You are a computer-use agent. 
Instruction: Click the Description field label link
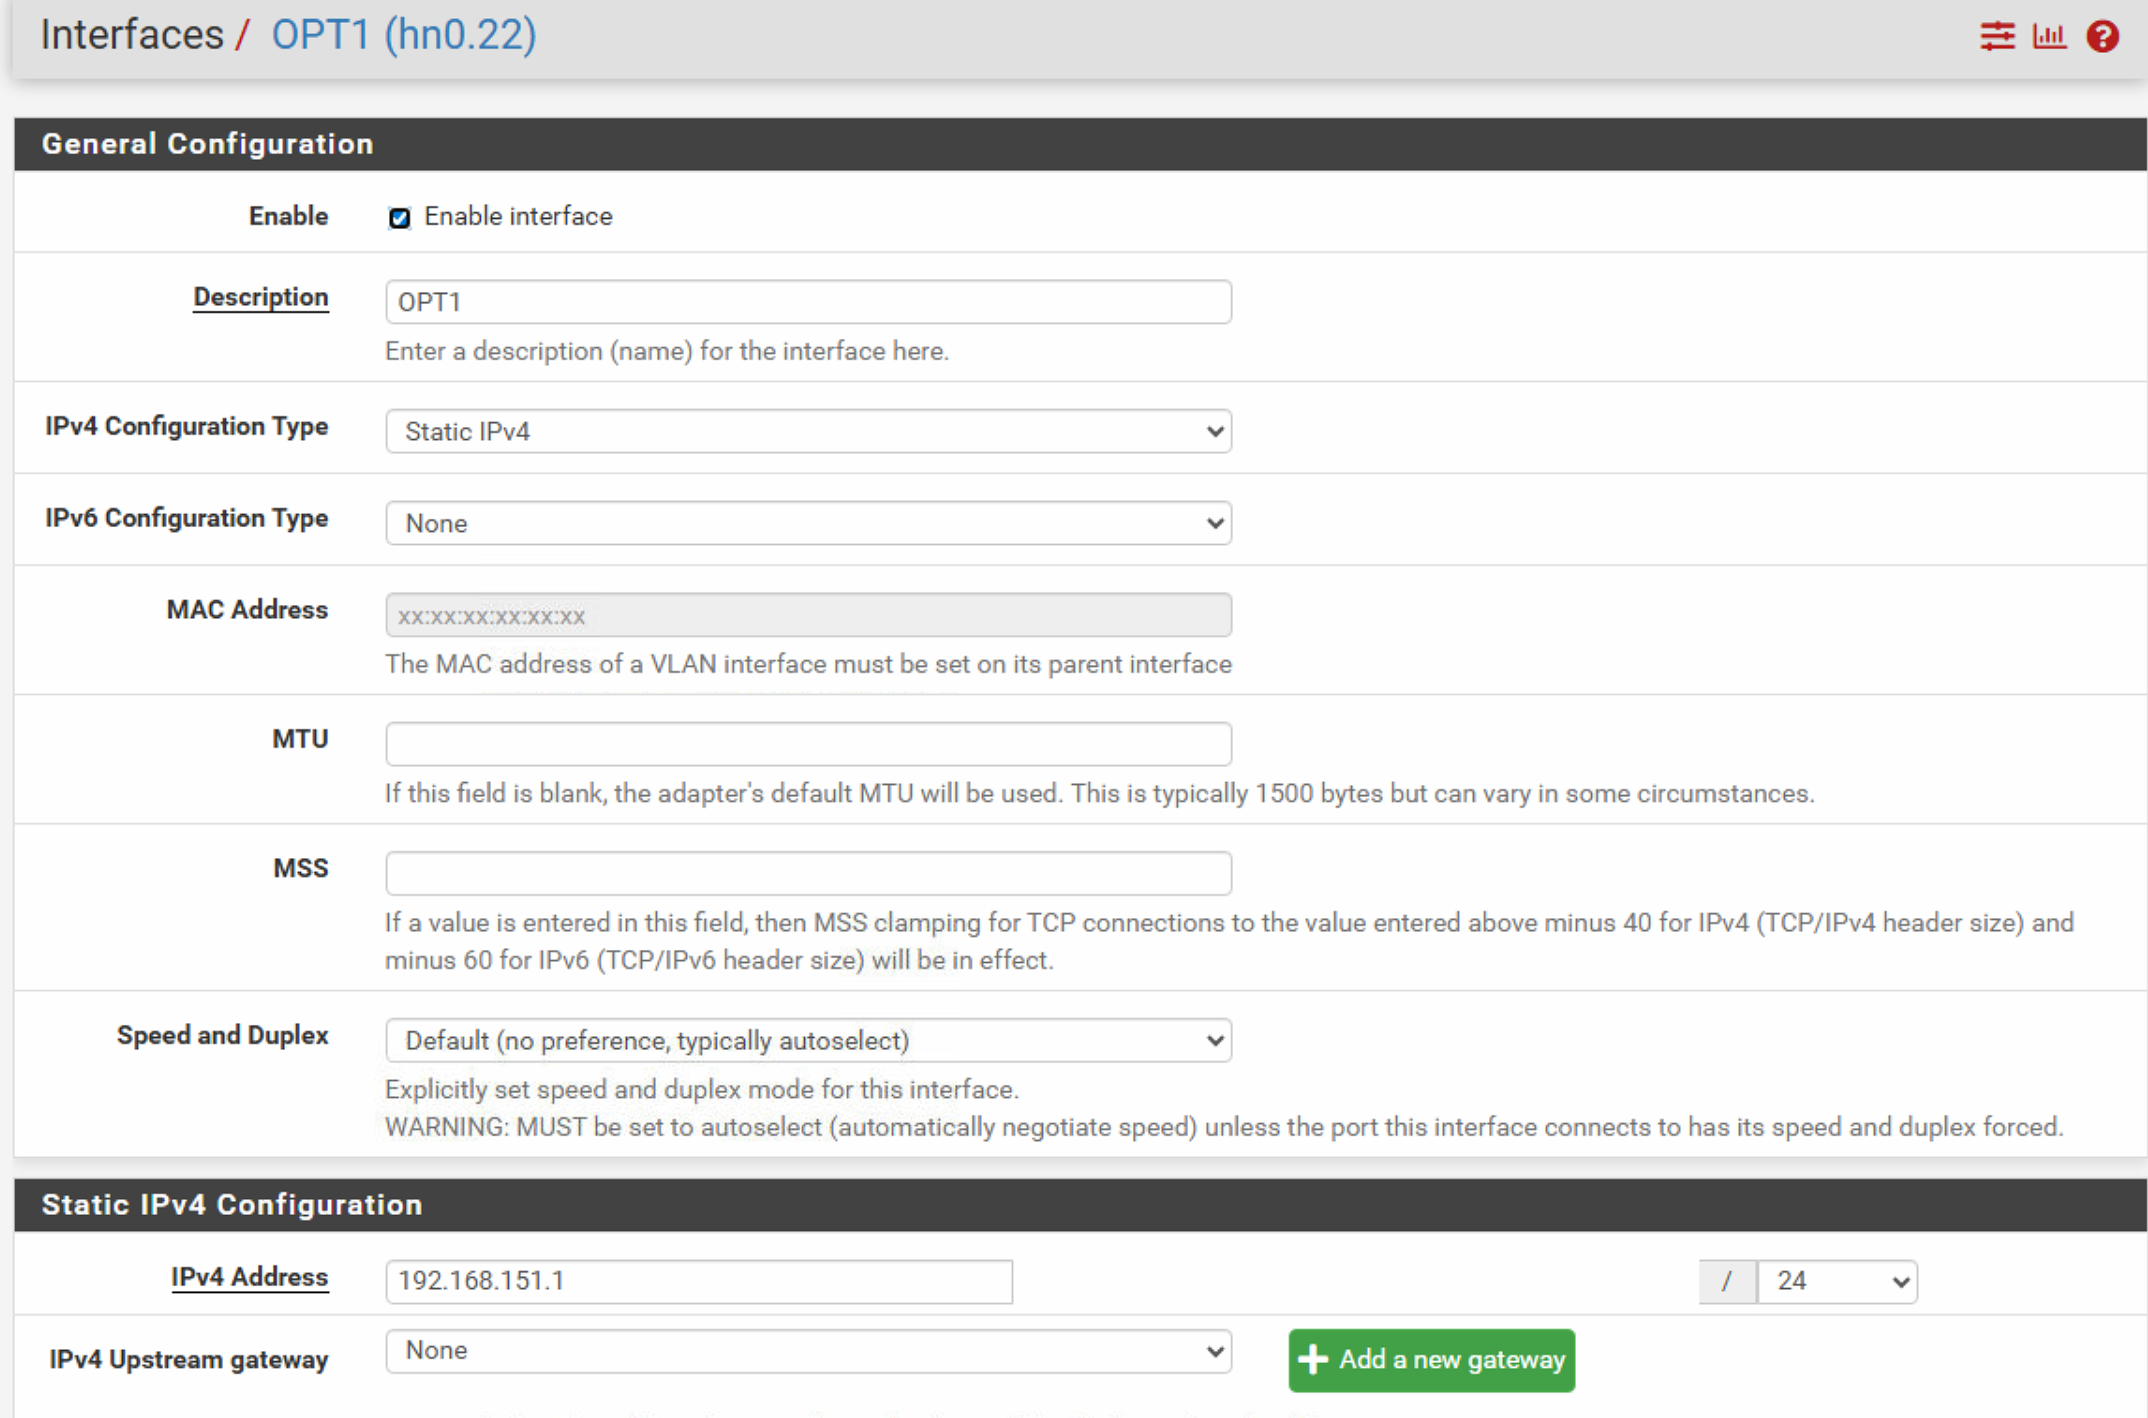[260, 297]
